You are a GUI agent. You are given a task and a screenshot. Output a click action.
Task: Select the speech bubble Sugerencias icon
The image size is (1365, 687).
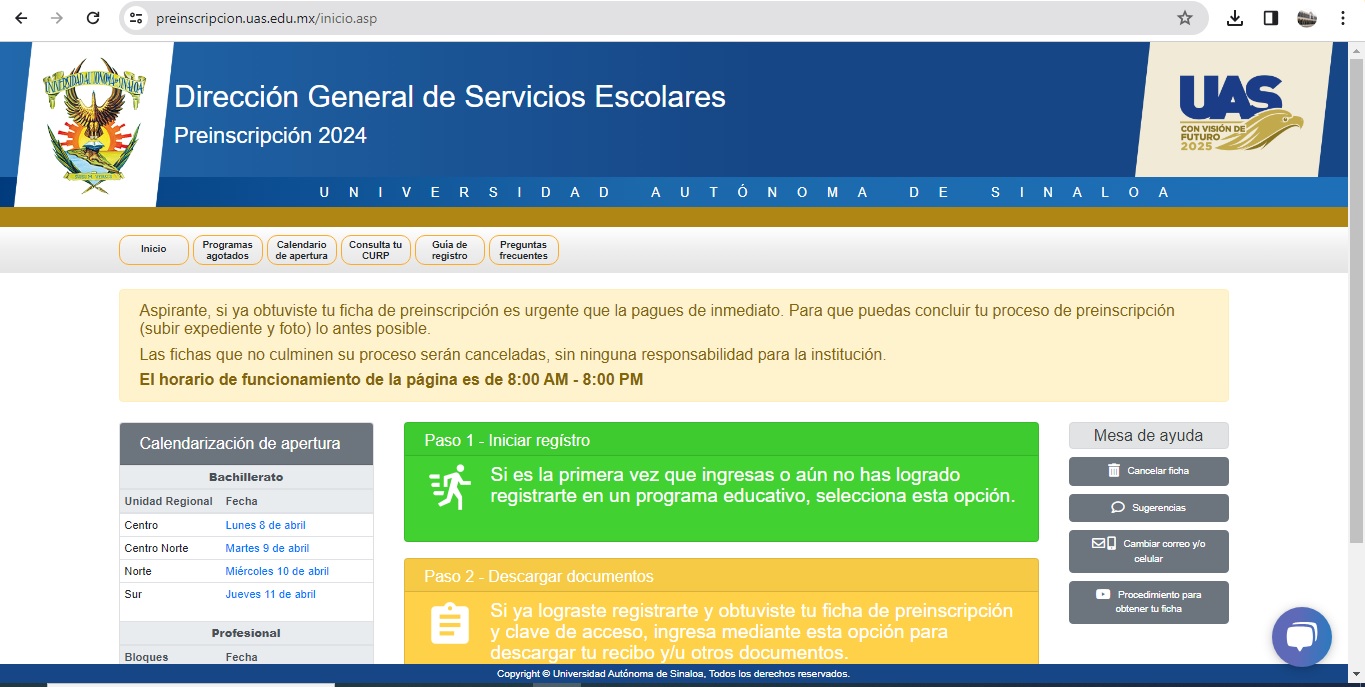(1116, 507)
